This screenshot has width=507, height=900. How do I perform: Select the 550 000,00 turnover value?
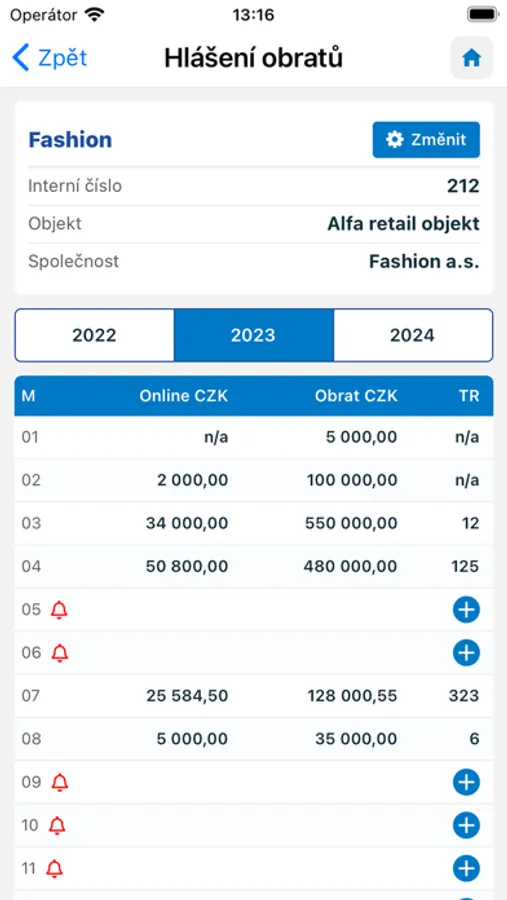point(352,523)
